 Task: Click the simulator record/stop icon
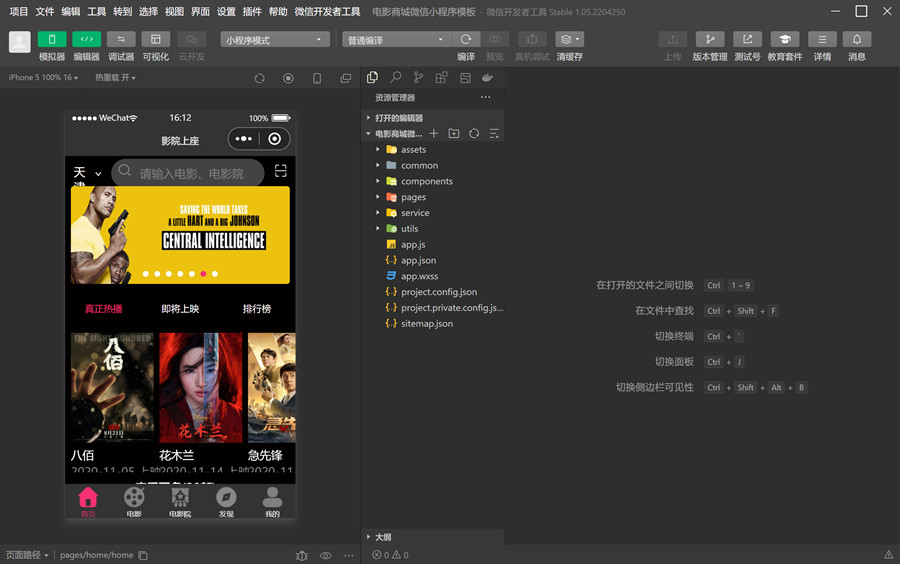coord(288,78)
